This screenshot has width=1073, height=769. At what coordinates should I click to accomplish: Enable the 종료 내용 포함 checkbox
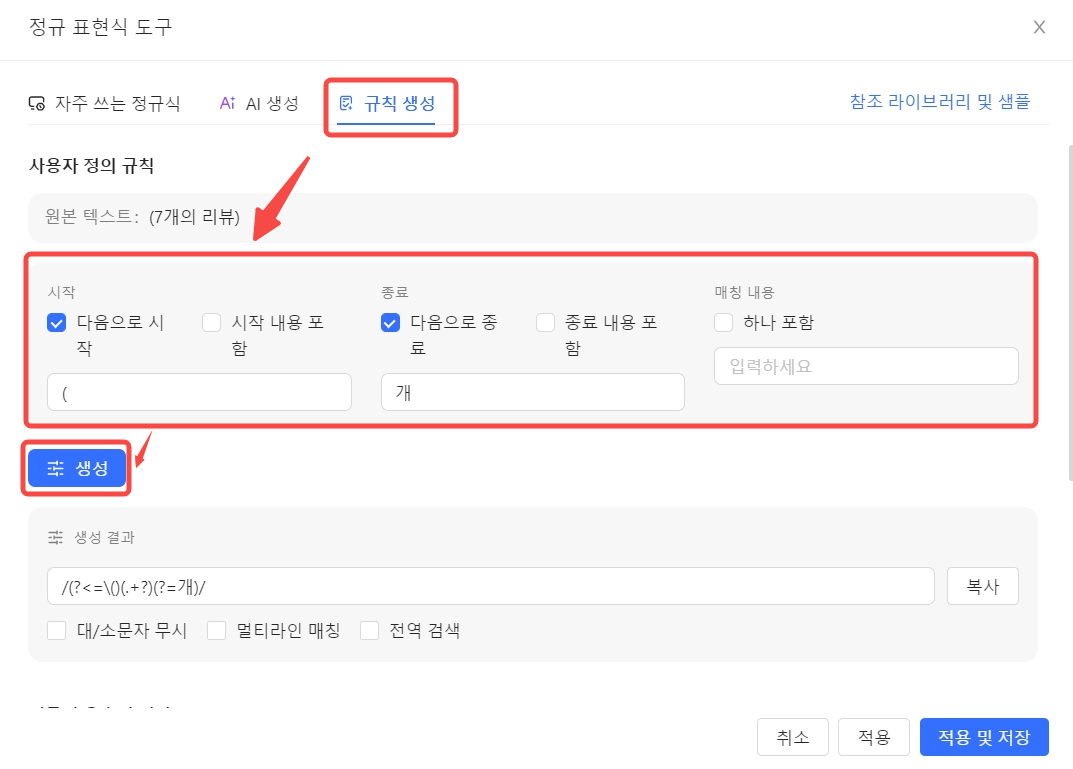(x=545, y=323)
